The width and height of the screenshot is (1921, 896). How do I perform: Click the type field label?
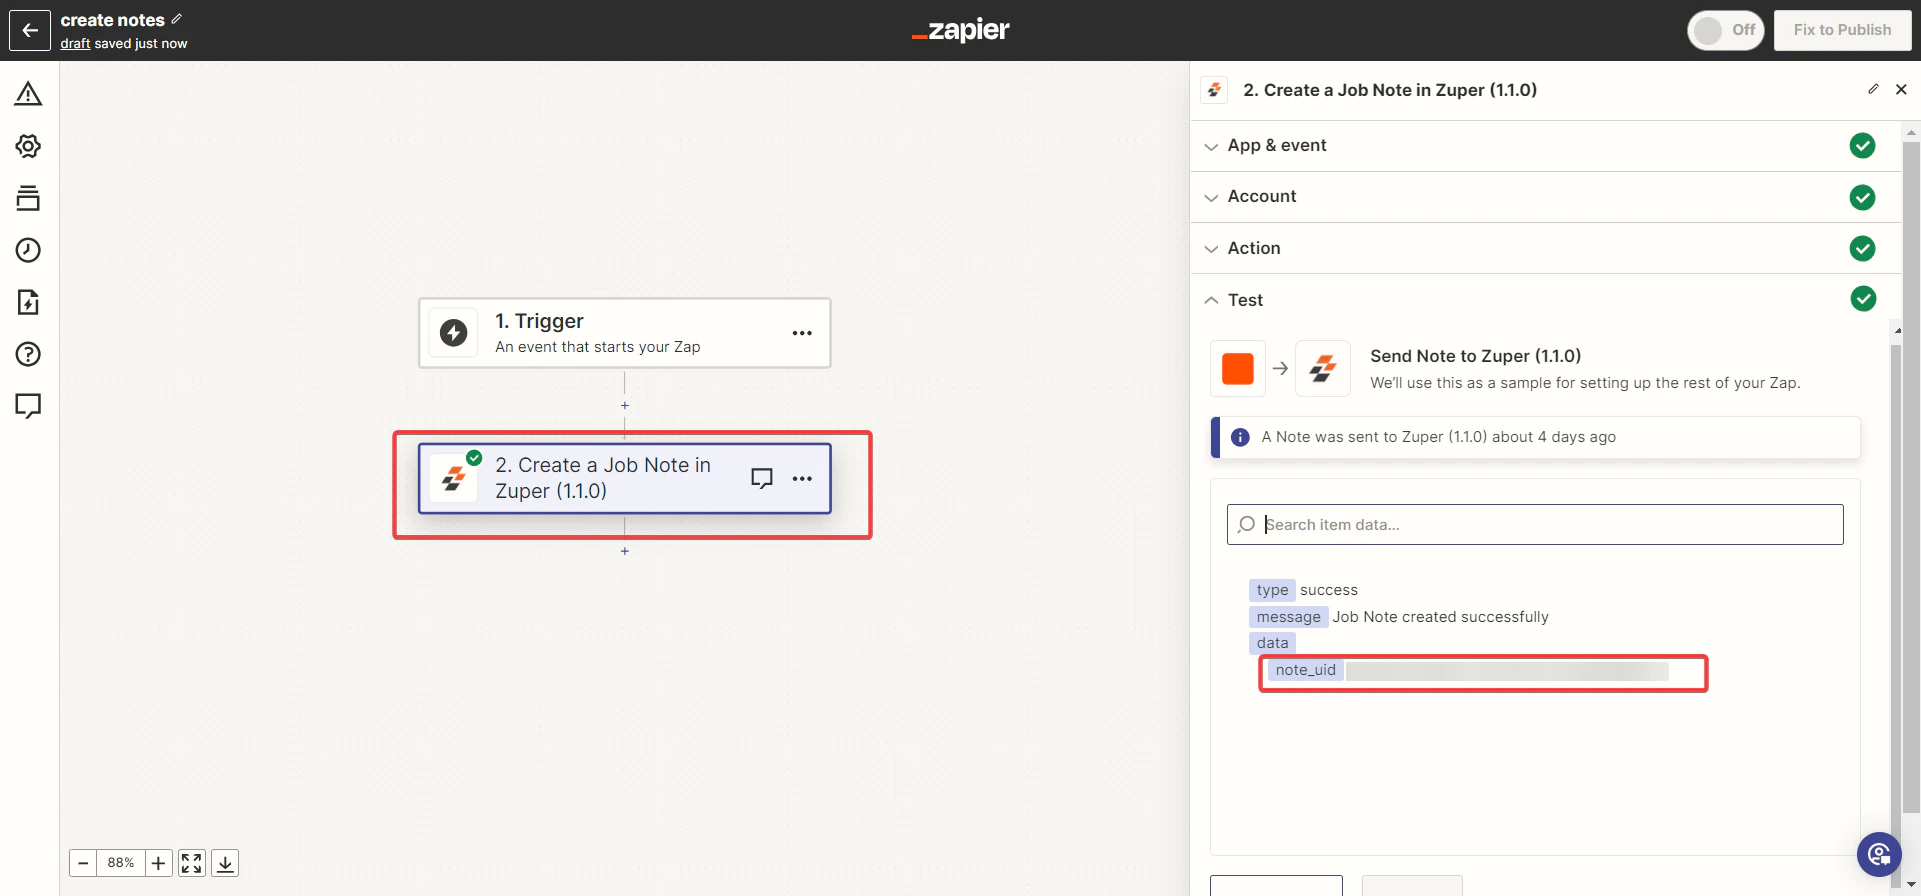tap(1272, 590)
